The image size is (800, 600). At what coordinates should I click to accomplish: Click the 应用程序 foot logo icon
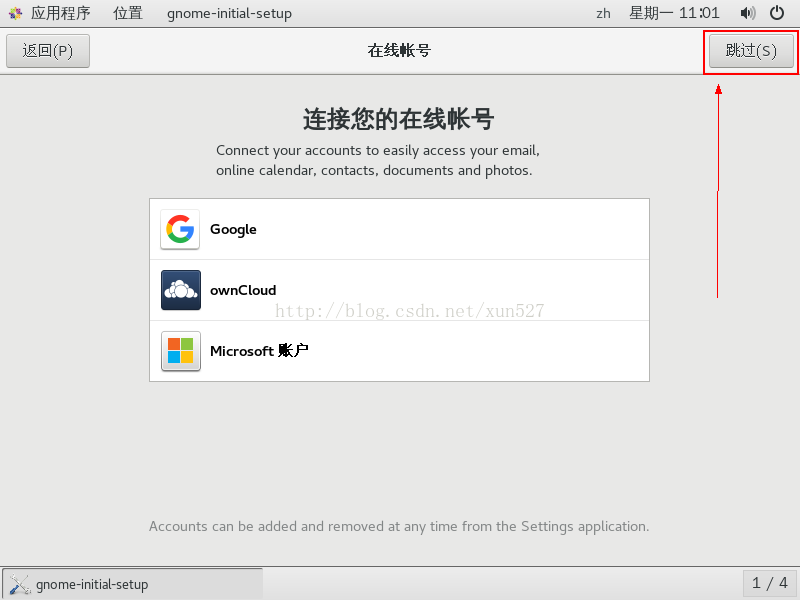pyautogui.click(x=15, y=13)
